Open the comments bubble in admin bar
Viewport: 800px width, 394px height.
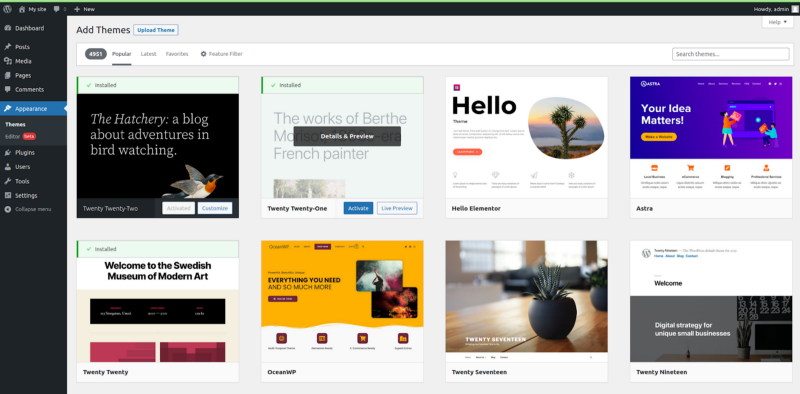point(57,9)
